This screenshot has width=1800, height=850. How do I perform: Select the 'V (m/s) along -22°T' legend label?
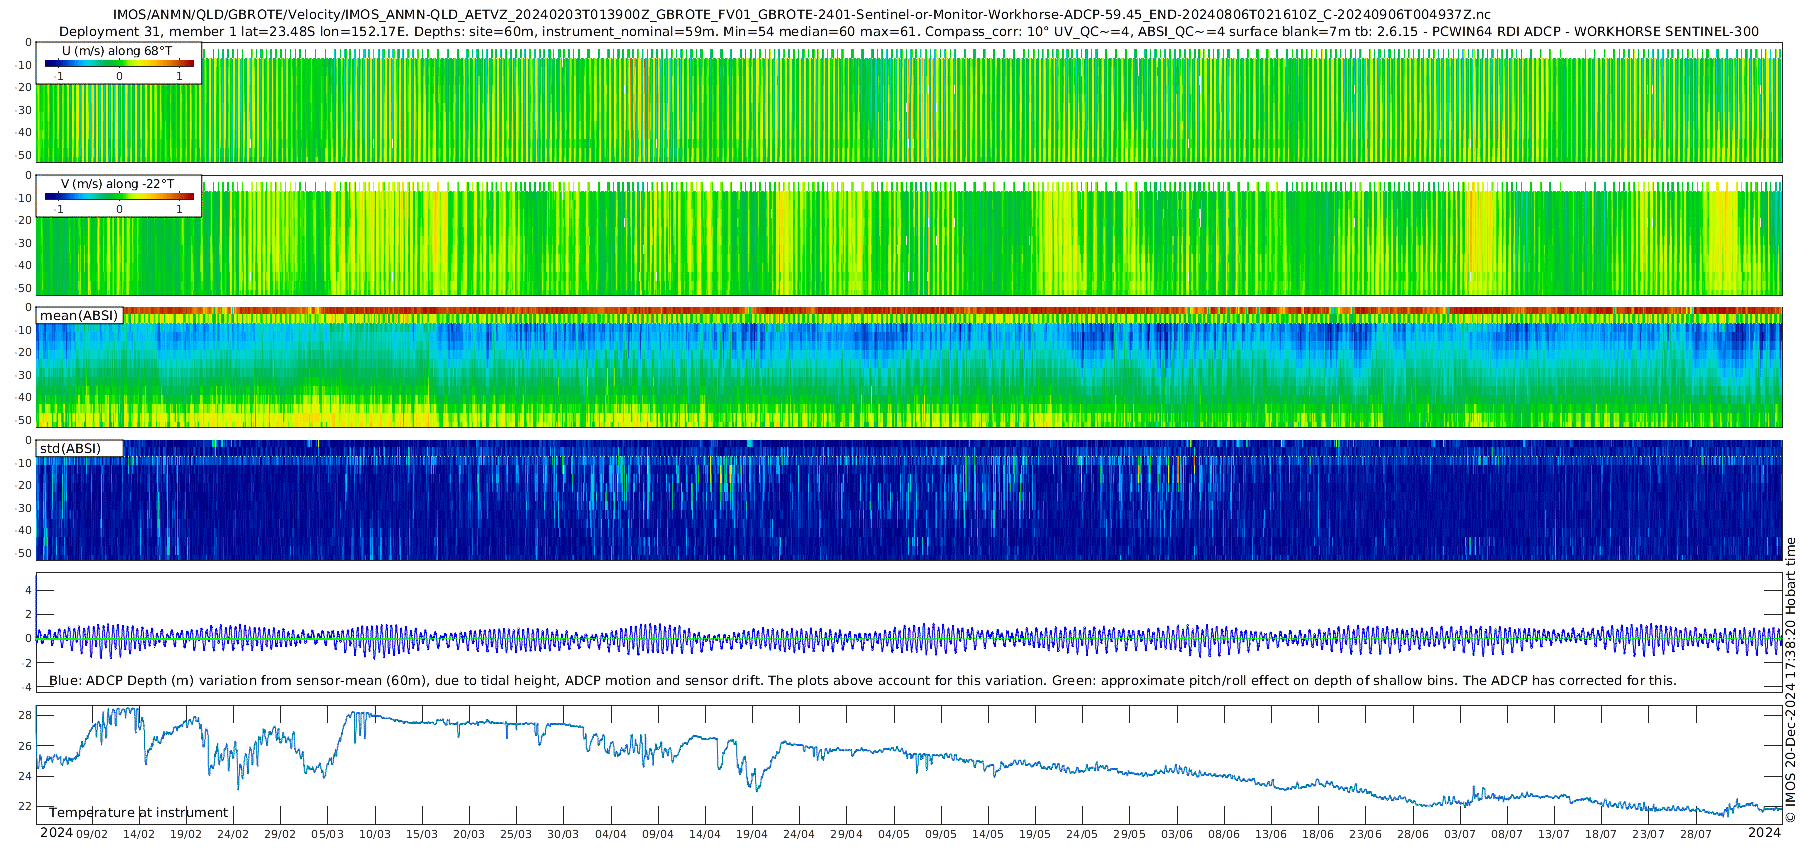pyautogui.click(x=117, y=183)
